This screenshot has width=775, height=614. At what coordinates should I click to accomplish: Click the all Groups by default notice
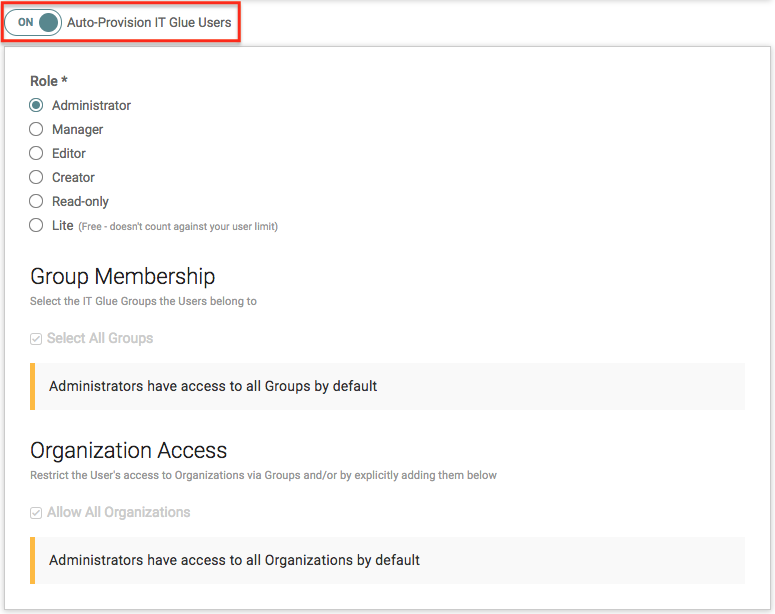[212, 386]
